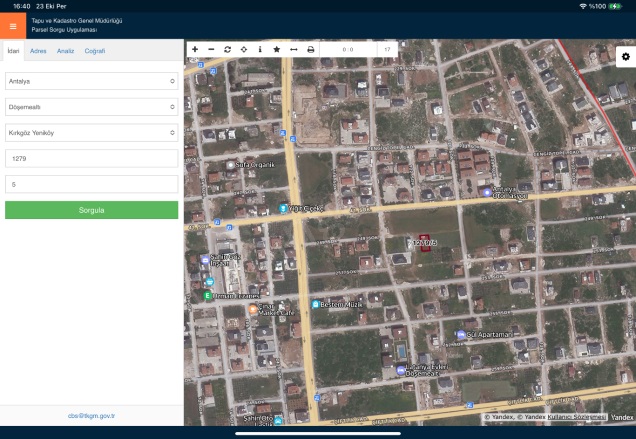Viewport: 636px width, 439px height.
Task: Select the measure distance arrow tool
Action: point(293,49)
